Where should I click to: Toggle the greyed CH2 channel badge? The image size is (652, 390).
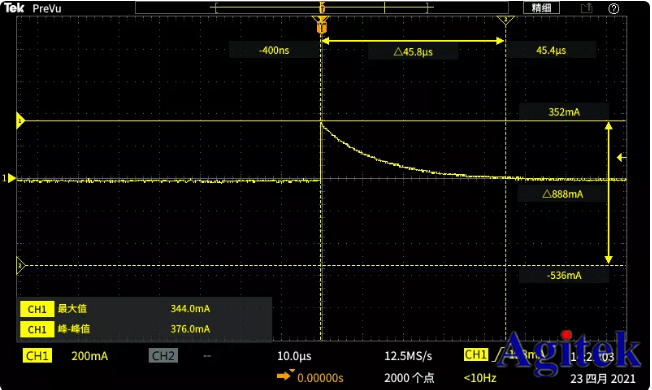coord(163,356)
